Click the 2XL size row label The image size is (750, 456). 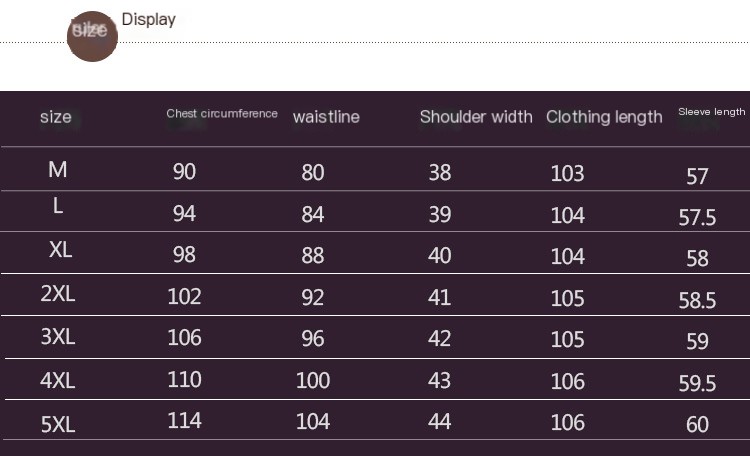[x=58, y=294]
